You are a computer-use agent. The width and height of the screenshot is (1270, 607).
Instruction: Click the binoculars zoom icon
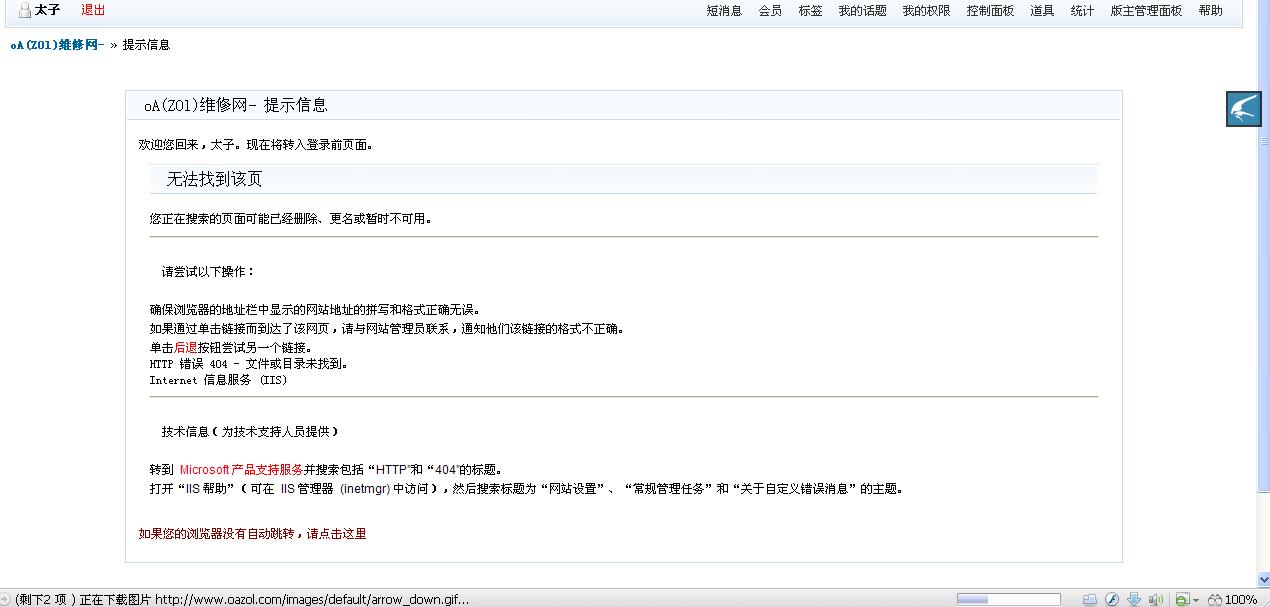click(x=1215, y=599)
